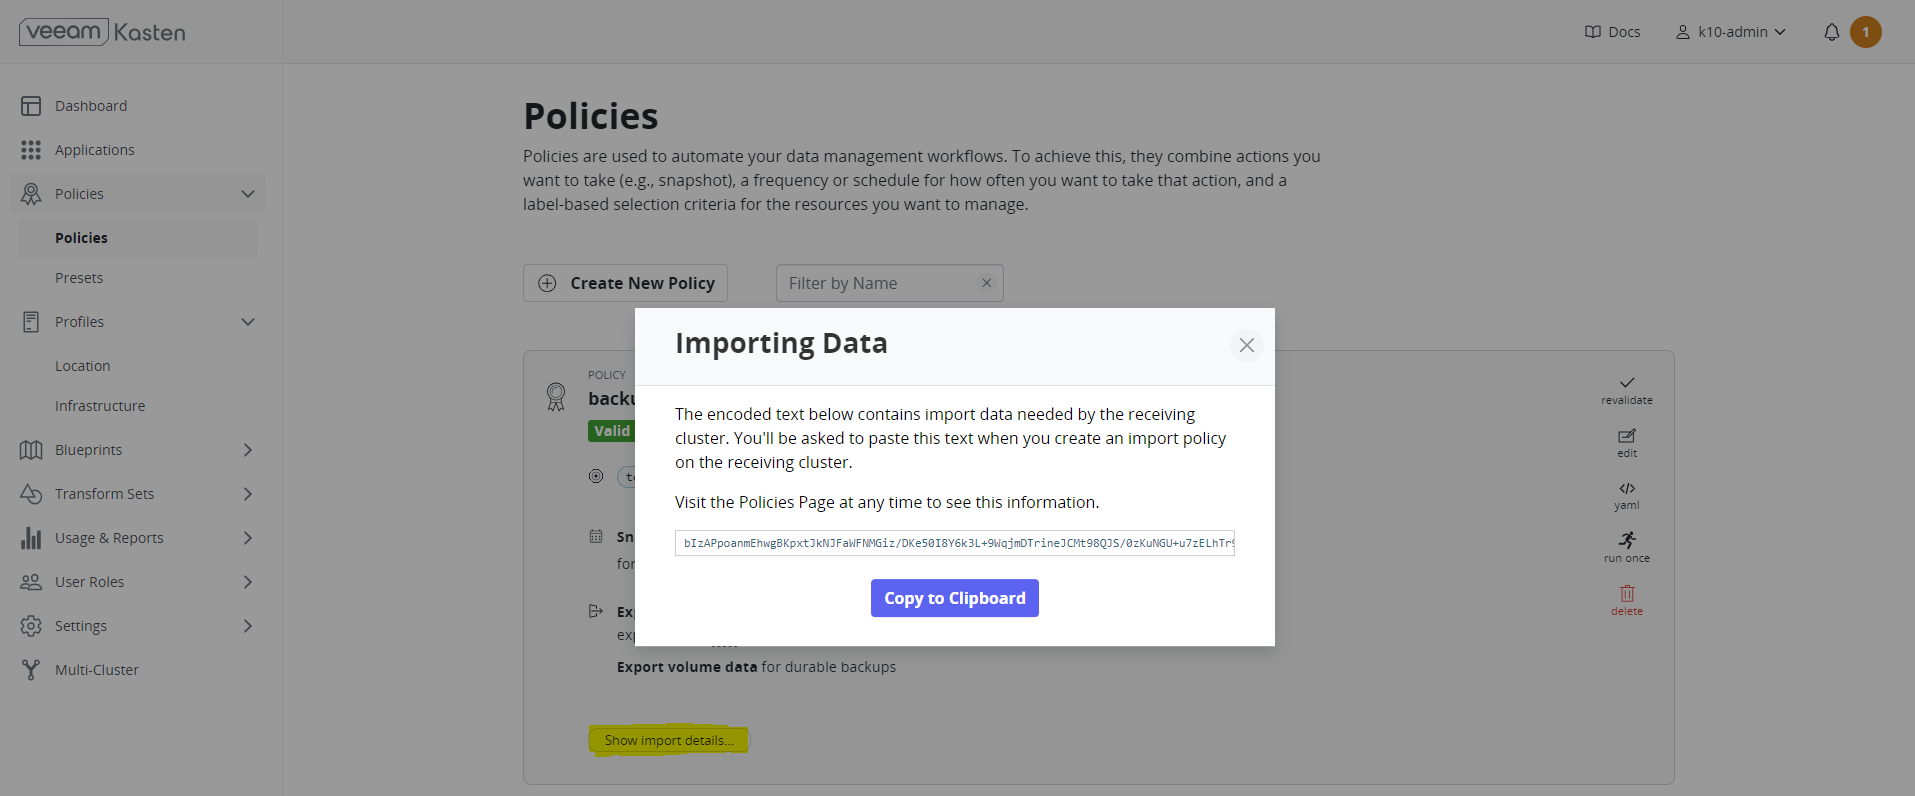The width and height of the screenshot is (1915, 796).
Task: Click the plus icon in Create New Policy
Action: [547, 283]
